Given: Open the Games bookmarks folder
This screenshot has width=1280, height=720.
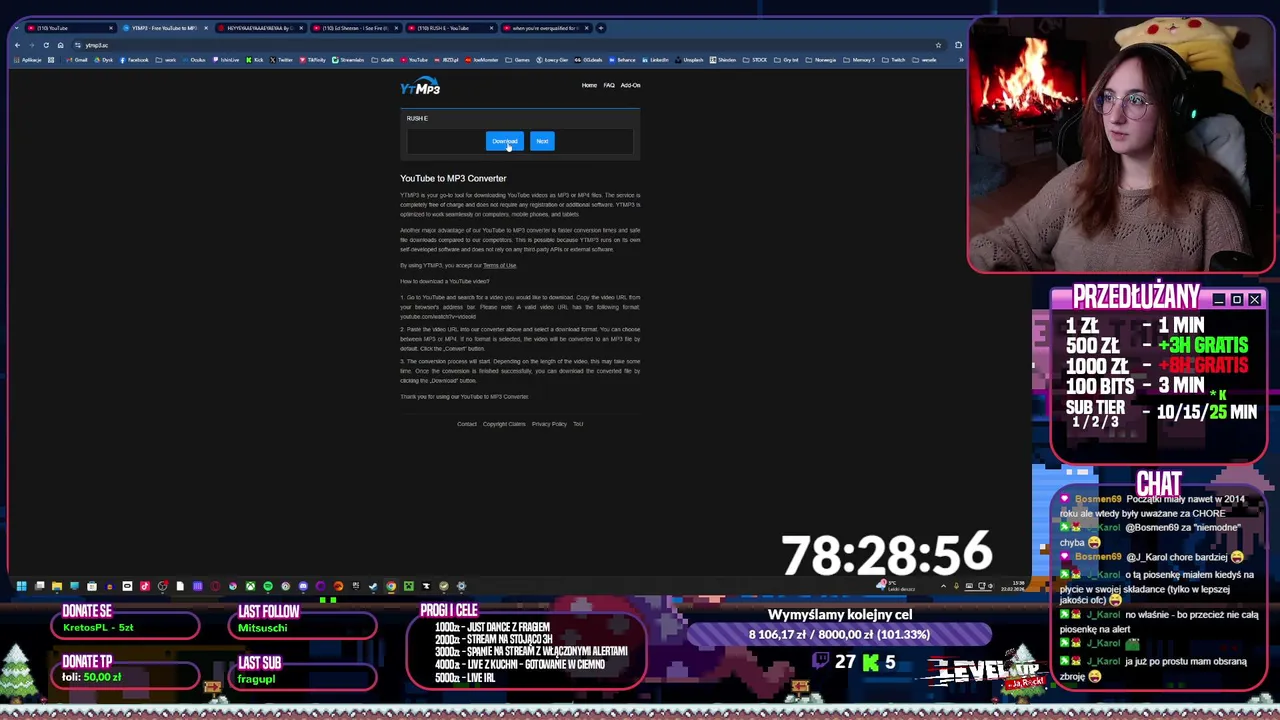Looking at the screenshot, I should [518, 60].
